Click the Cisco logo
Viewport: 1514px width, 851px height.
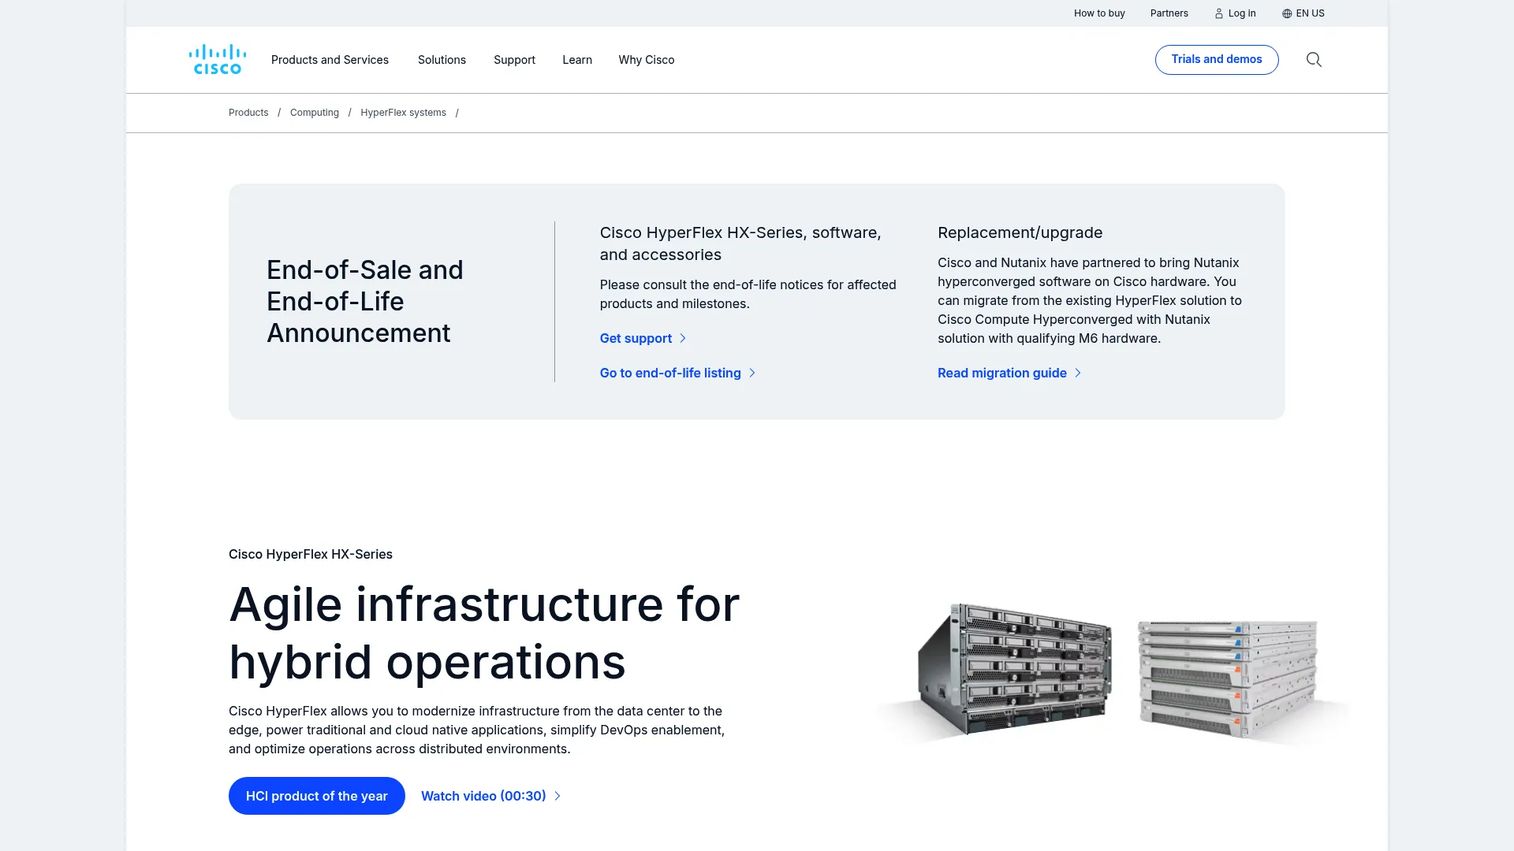point(217,60)
